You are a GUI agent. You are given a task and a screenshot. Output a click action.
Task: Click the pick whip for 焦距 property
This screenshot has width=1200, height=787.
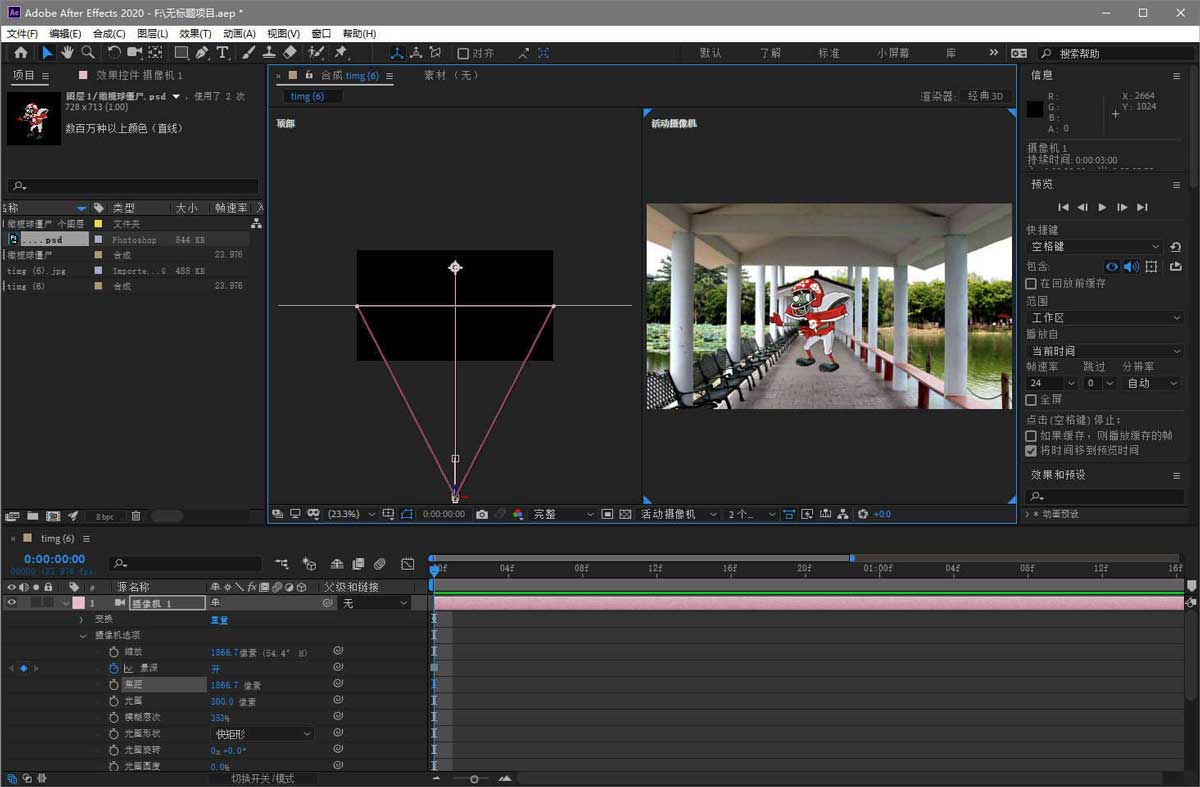click(x=338, y=685)
